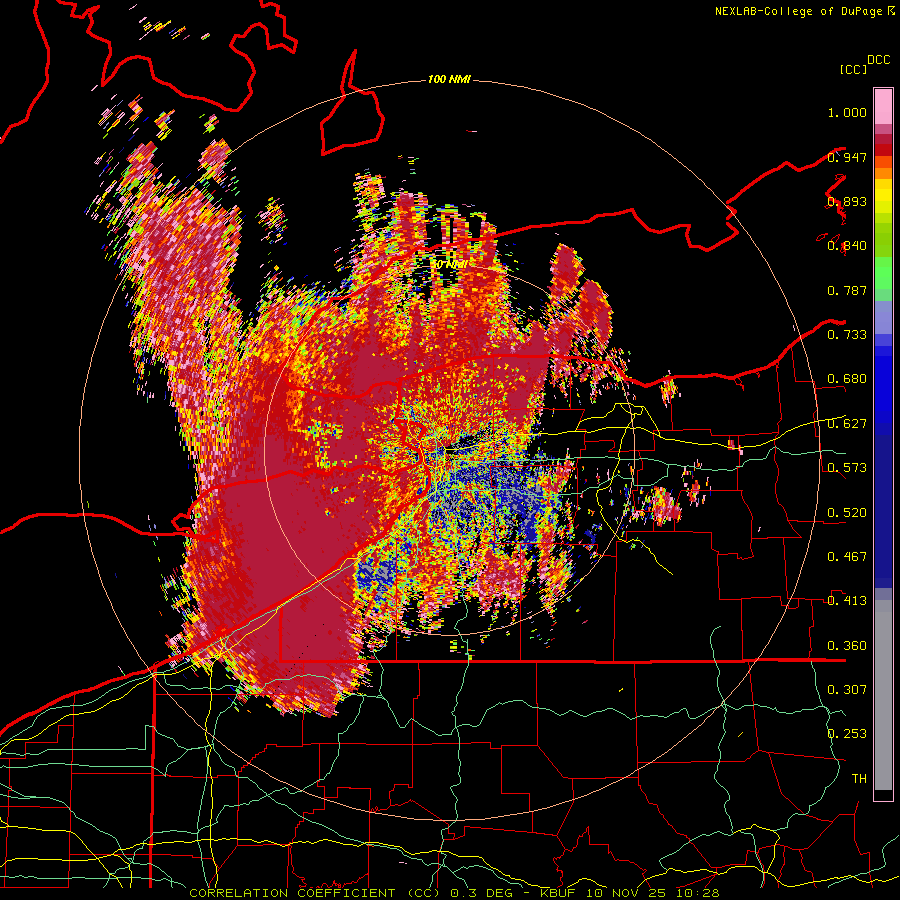Click the 0.253 color scale value
The width and height of the screenshot is (900, 900).
pos(847,734)
